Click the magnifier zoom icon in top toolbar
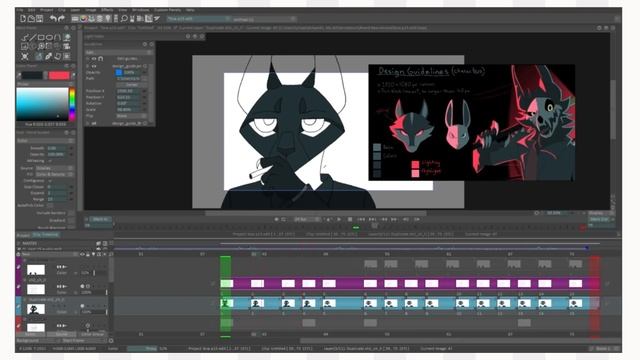640x360 pixels. (x=124, y=18)
